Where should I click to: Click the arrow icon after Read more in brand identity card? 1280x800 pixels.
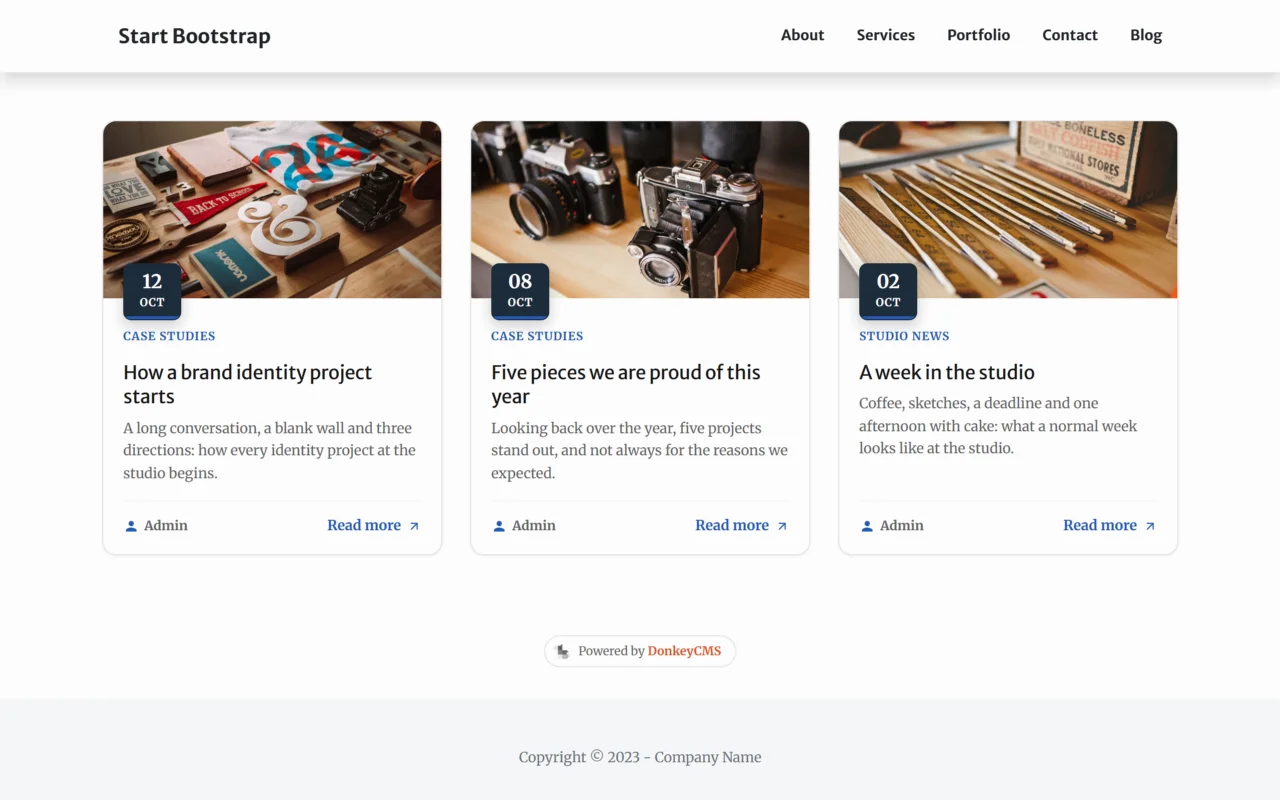tap(414, 526)
